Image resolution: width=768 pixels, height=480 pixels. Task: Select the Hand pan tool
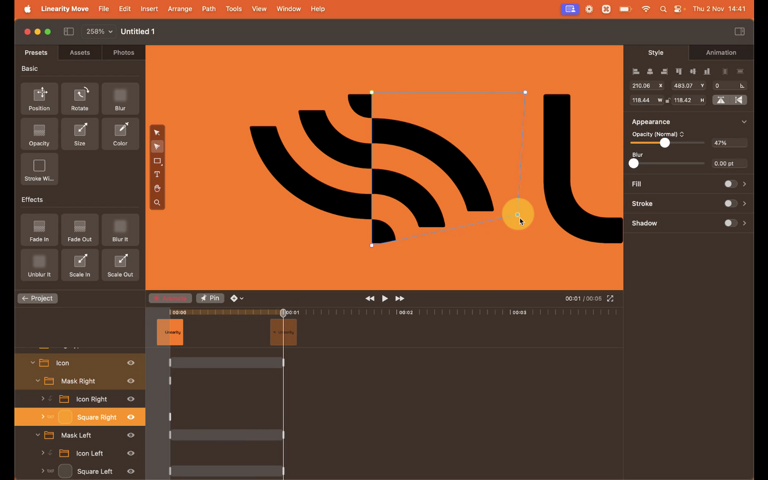pos(157,188)
